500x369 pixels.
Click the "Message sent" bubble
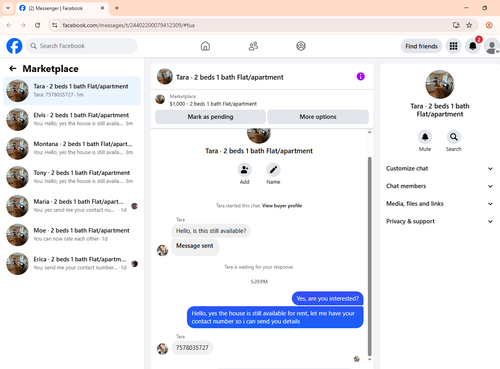point(195,247)
